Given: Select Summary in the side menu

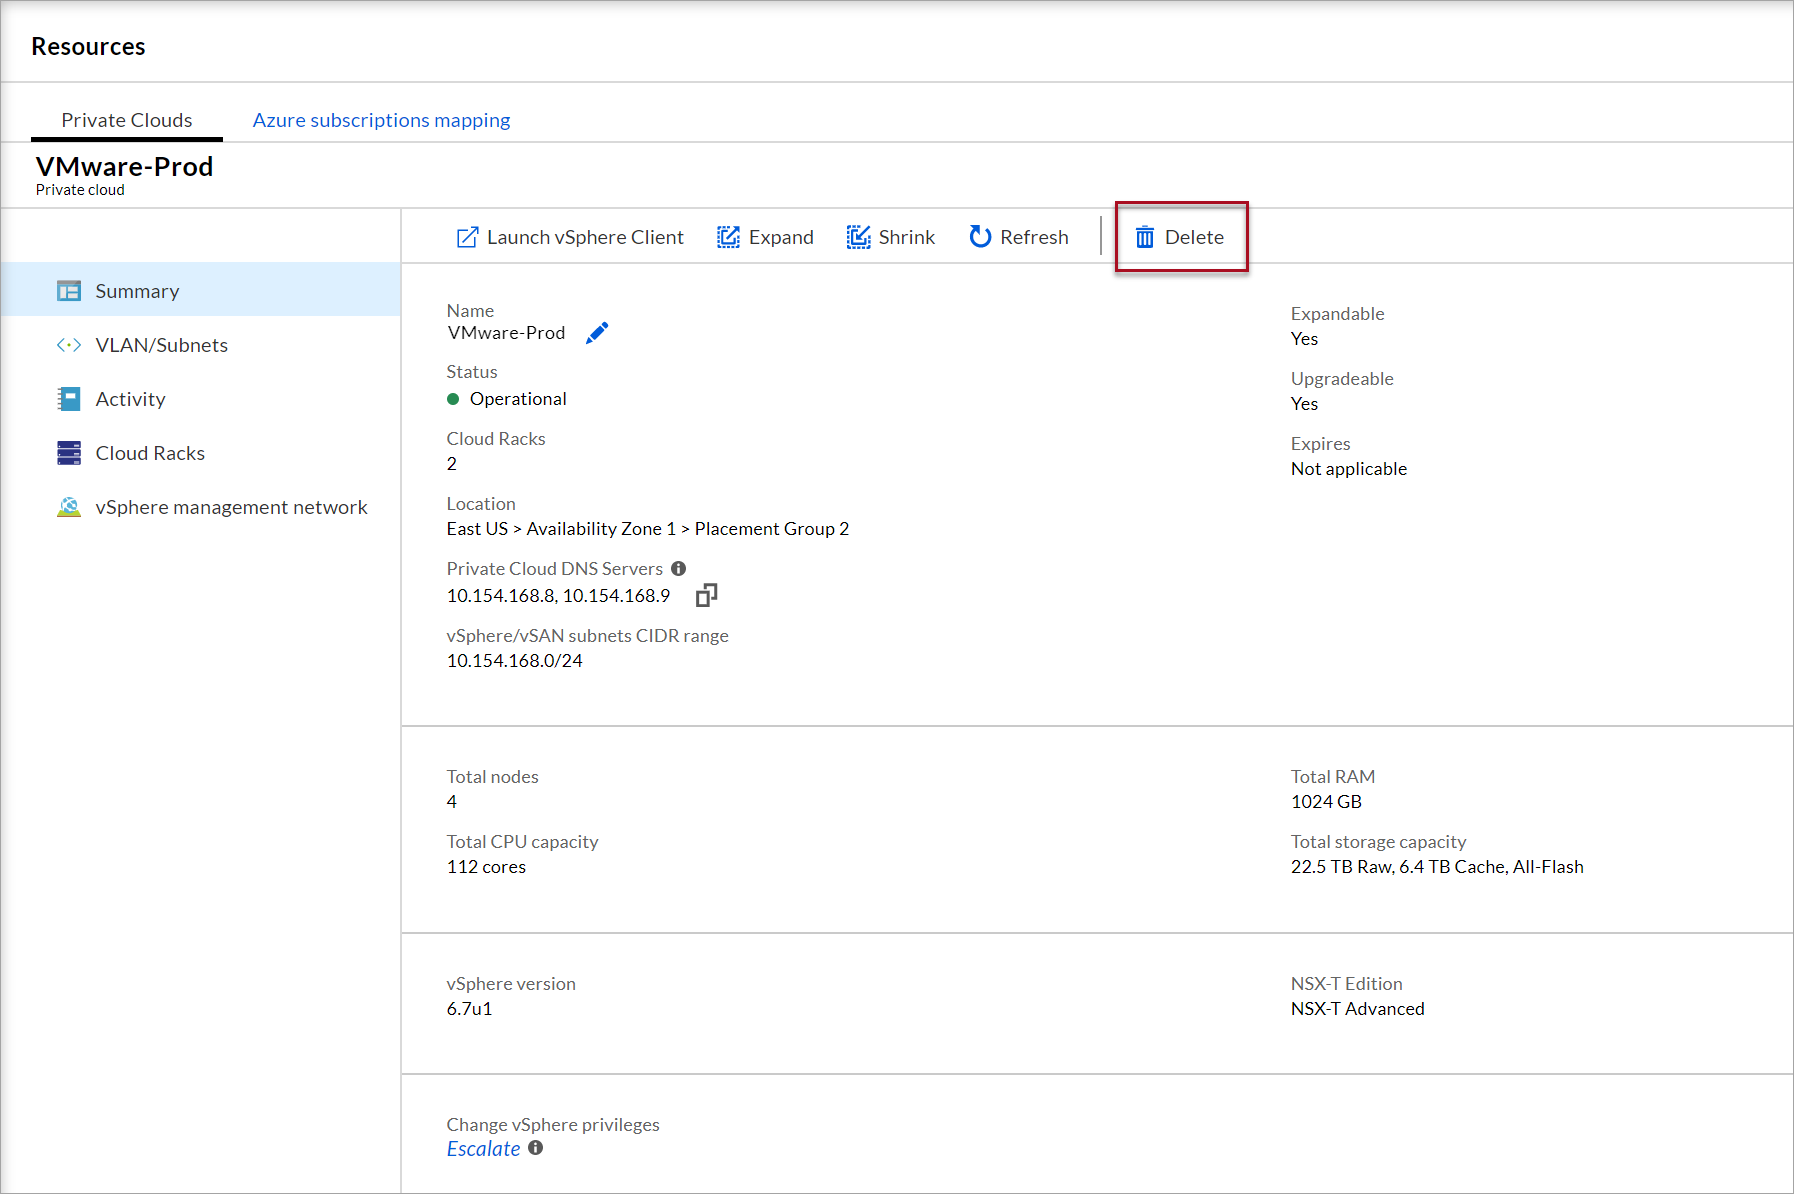Looking at the screenshot, I should (x=201, y=291).
